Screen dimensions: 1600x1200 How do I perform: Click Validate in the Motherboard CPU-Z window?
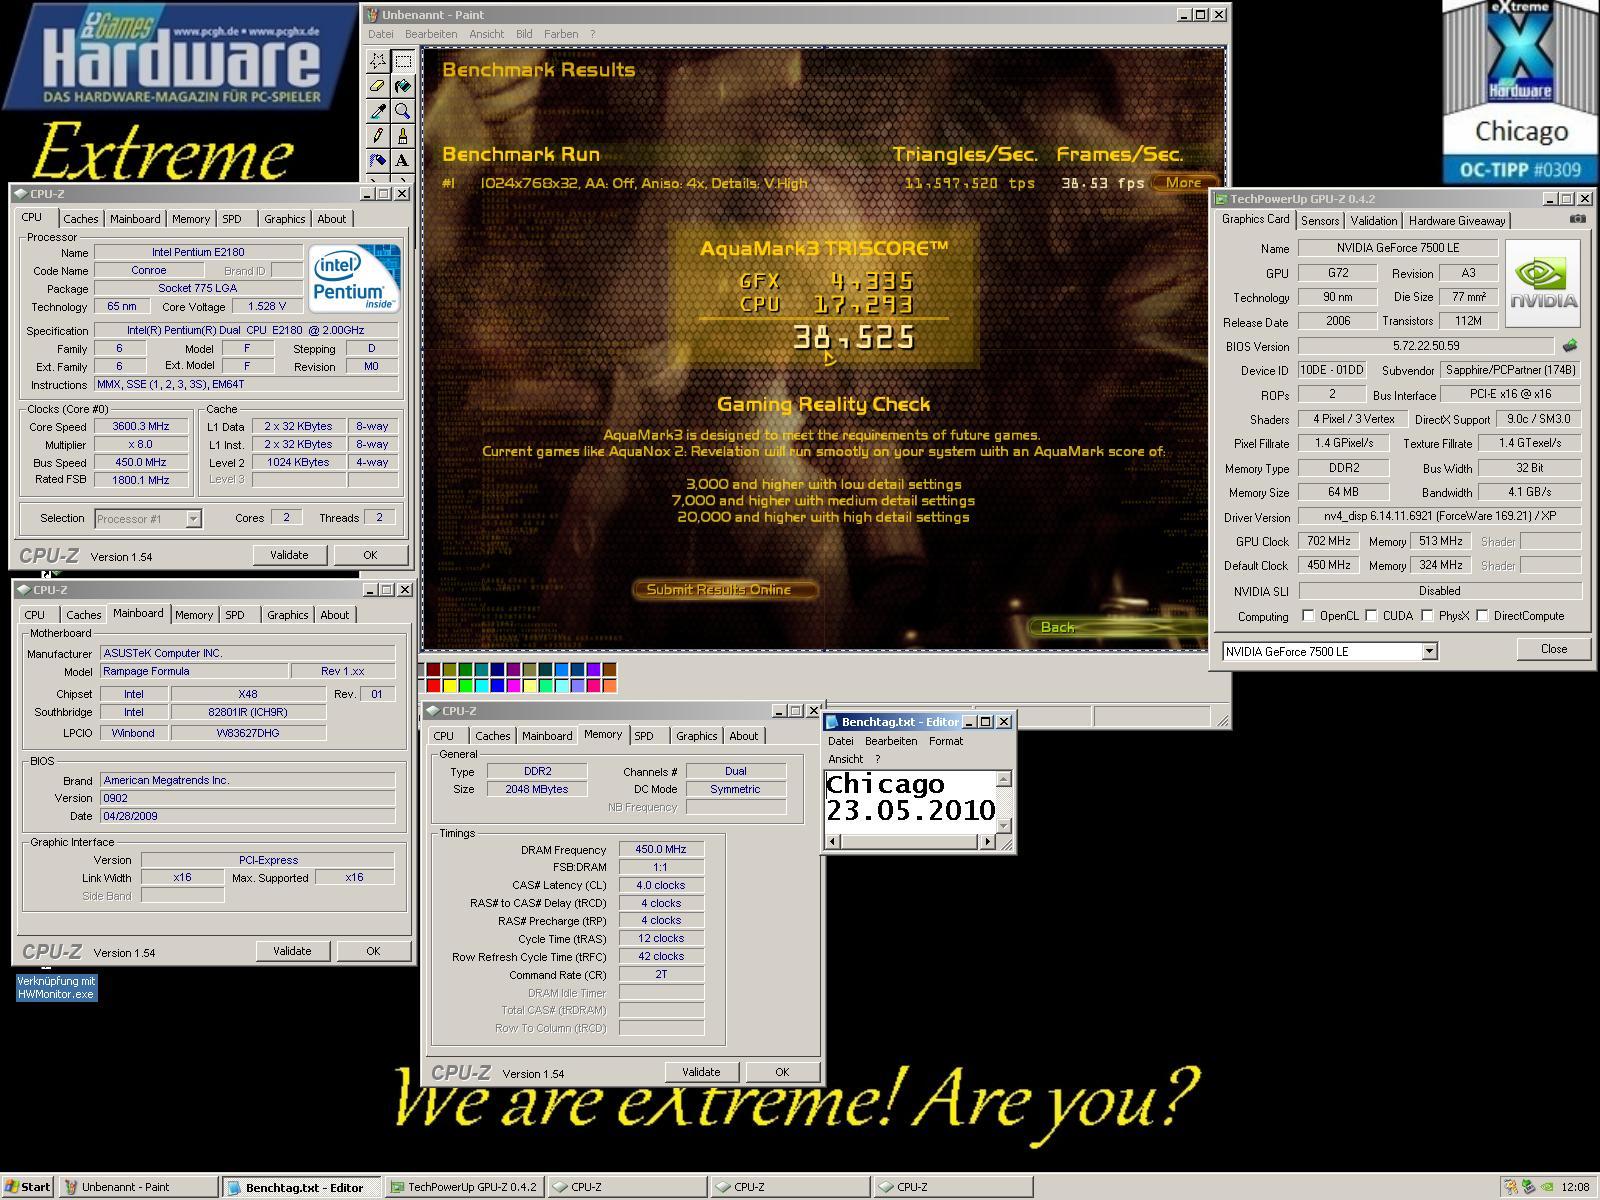292,951
